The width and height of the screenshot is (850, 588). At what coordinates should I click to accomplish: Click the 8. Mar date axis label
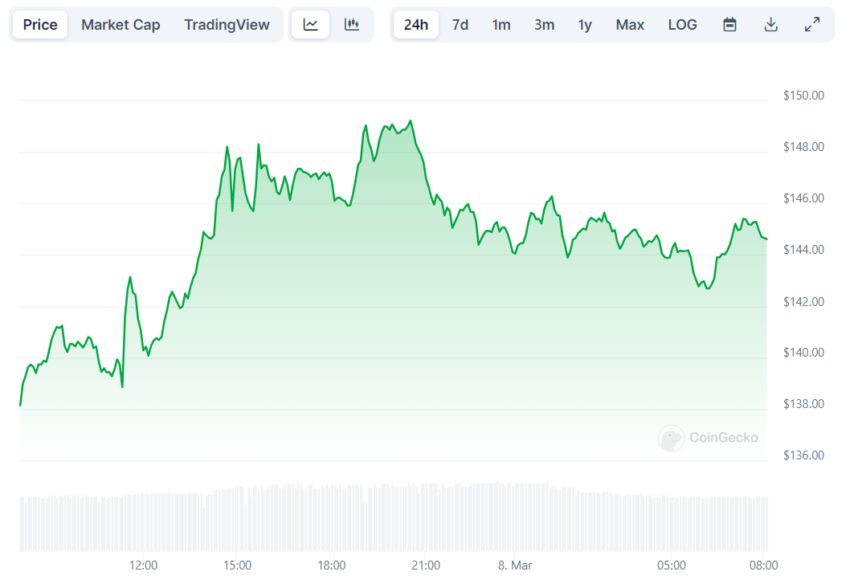pos(515,566)
